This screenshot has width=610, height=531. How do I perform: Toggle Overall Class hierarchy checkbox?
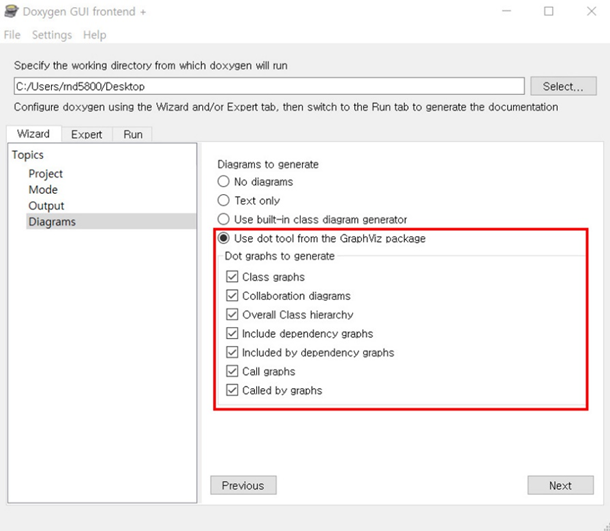pos(232,314)
